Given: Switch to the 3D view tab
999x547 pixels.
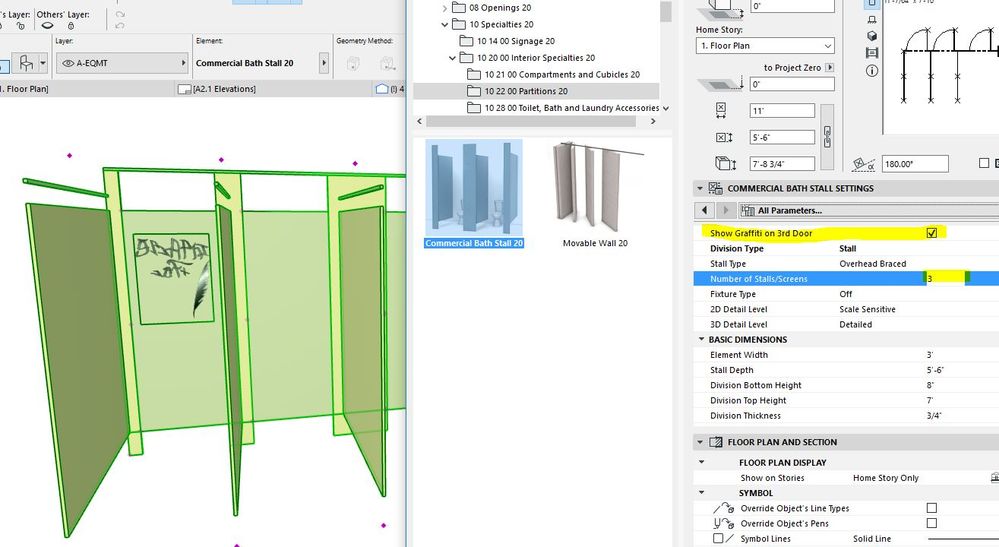Looking at the screenshot, I should [x=389, y=89].
